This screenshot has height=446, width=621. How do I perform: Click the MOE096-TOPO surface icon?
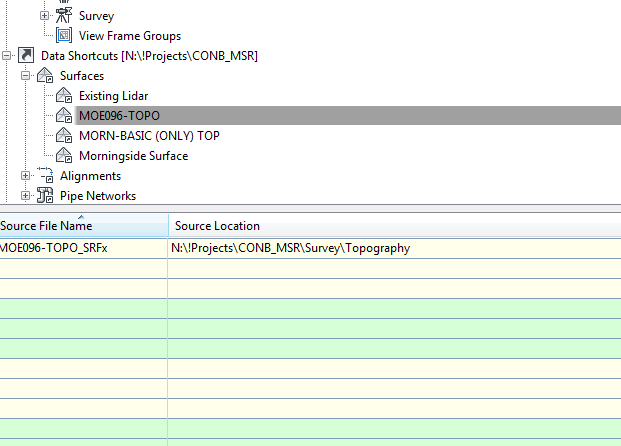click(64, 115)
